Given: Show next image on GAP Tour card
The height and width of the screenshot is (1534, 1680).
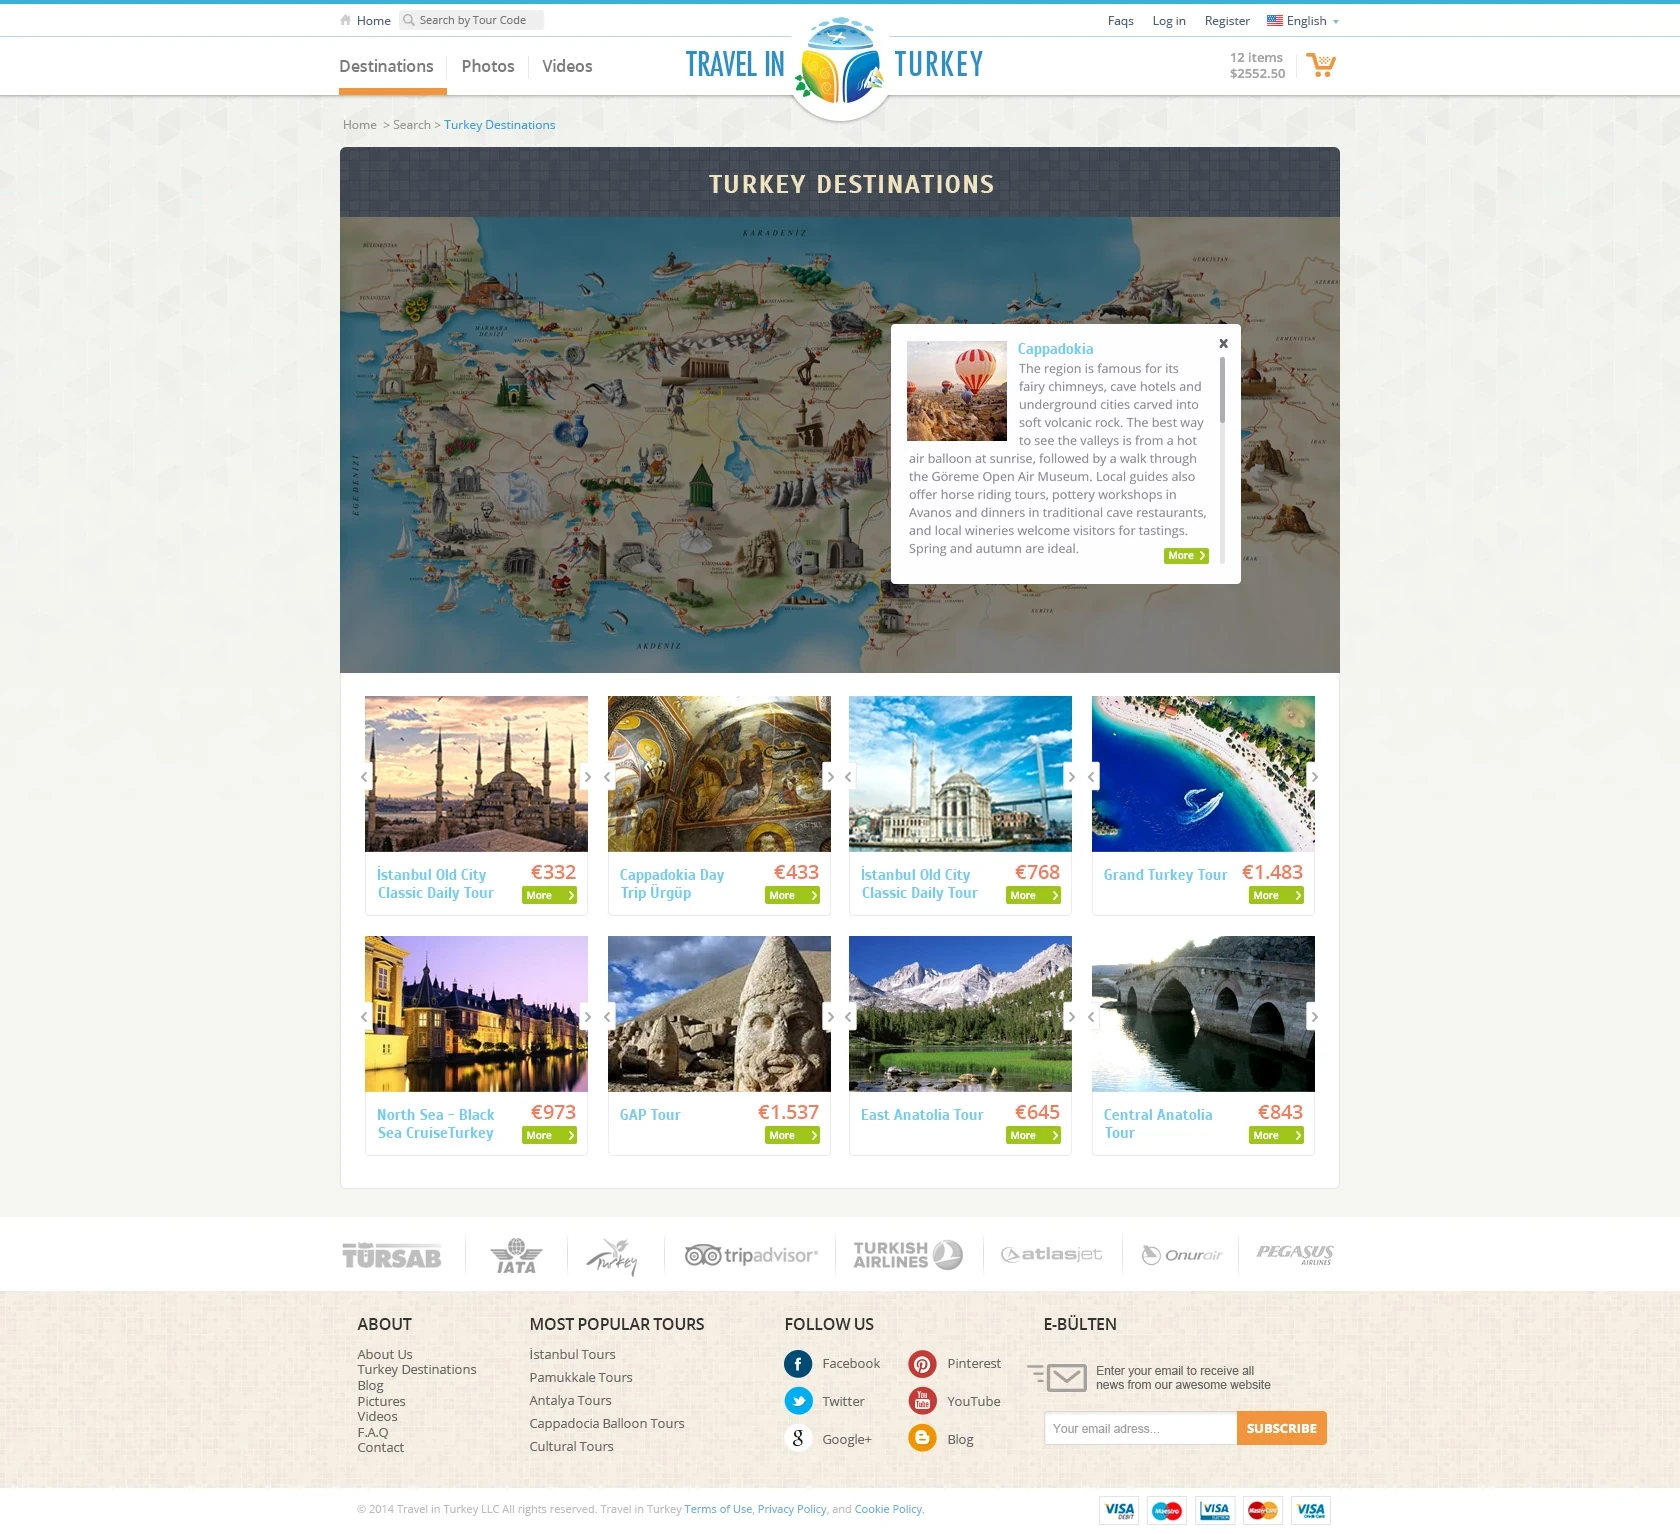Looking at the screenshot, I should pyautogui.click(x=830, y=1017).
